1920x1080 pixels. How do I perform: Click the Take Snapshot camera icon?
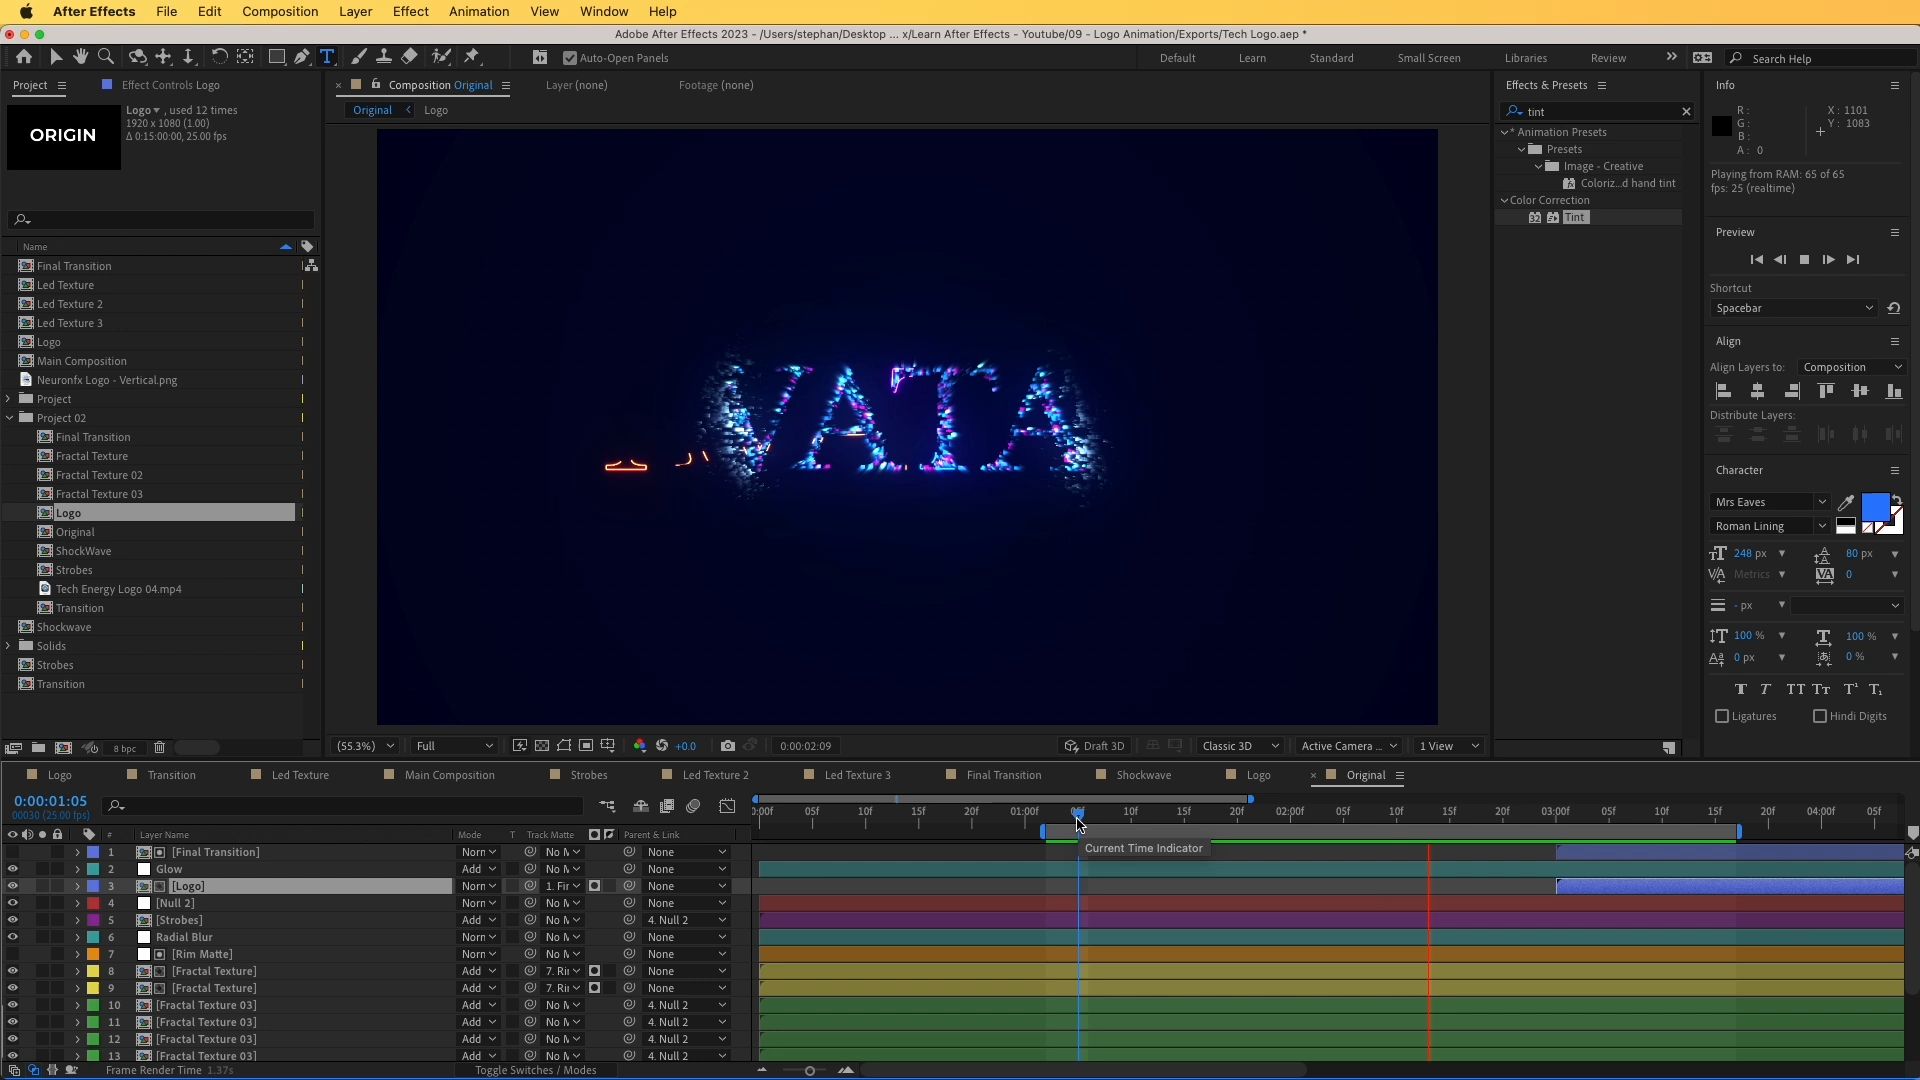coord(727,746)
